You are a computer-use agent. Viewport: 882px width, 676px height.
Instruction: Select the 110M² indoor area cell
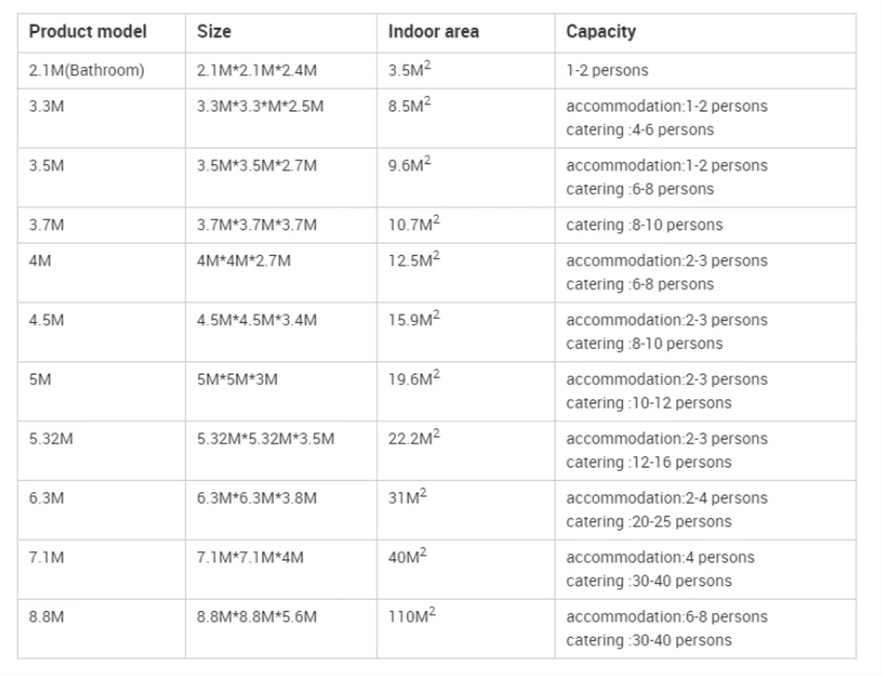(x=412, y=617)
